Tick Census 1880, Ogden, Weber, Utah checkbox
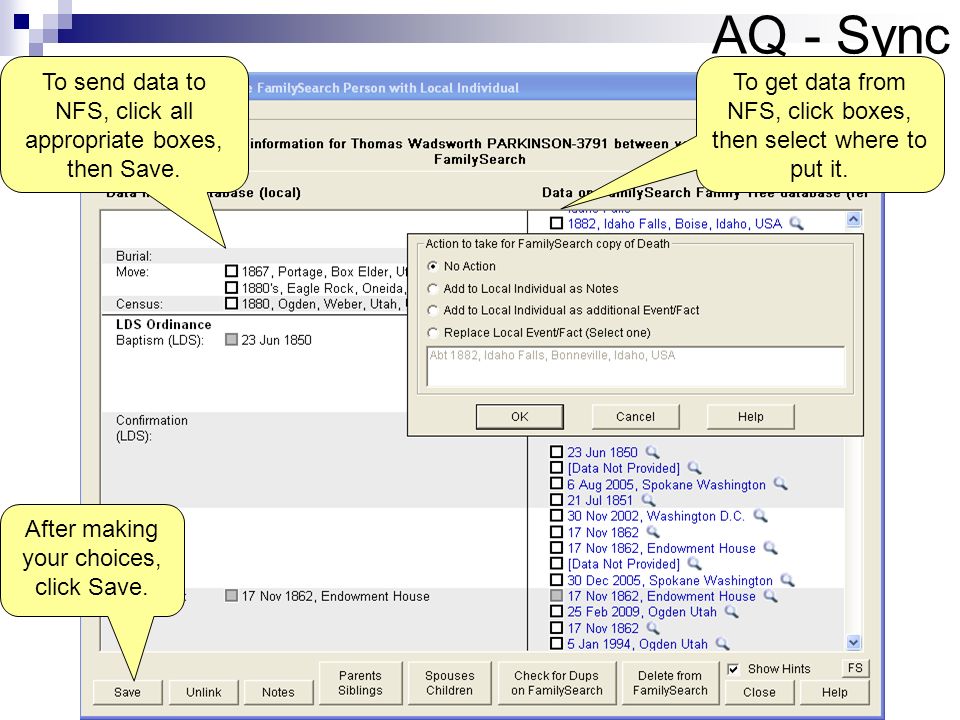Image resolution: width=960 pixels, height=720 pixels. [231, 303]
